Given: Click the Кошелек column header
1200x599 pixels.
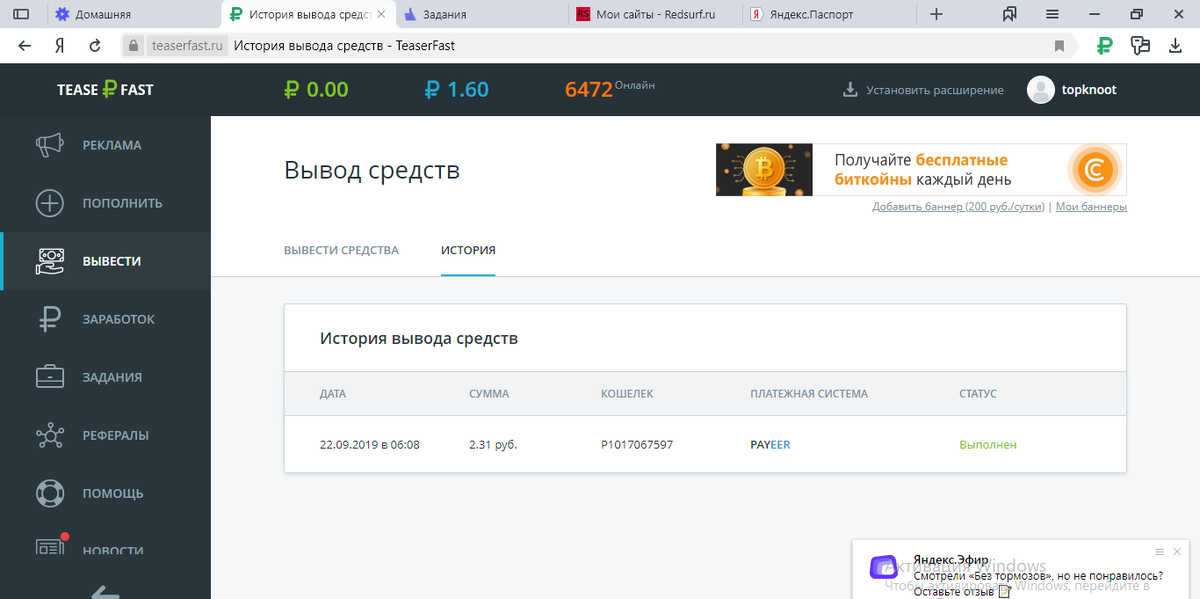Looking at the screenshot, I should (627, 394).
